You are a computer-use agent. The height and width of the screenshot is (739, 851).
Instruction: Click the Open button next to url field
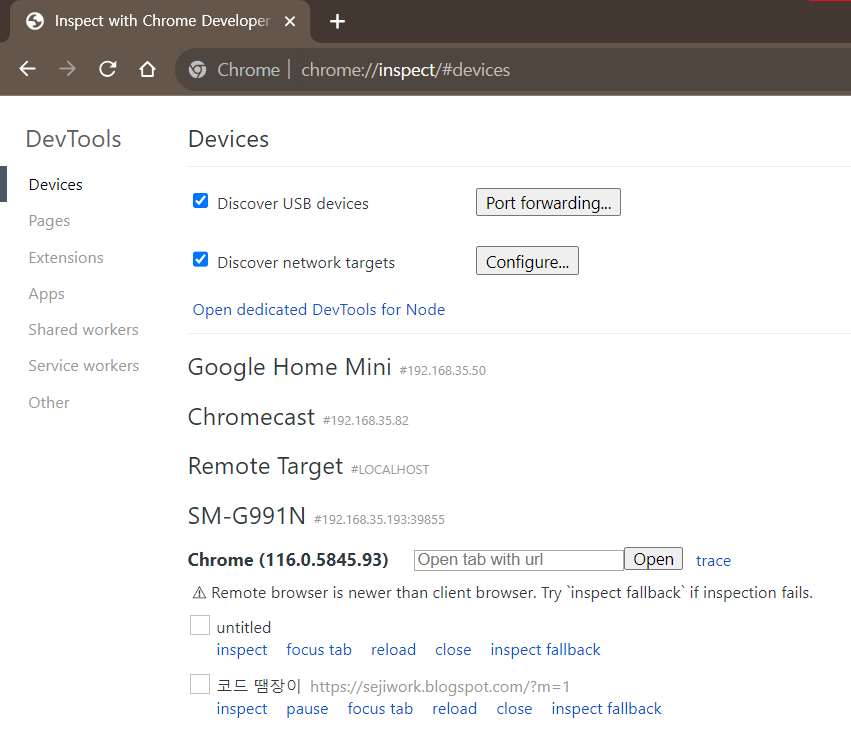pos(653,559)
